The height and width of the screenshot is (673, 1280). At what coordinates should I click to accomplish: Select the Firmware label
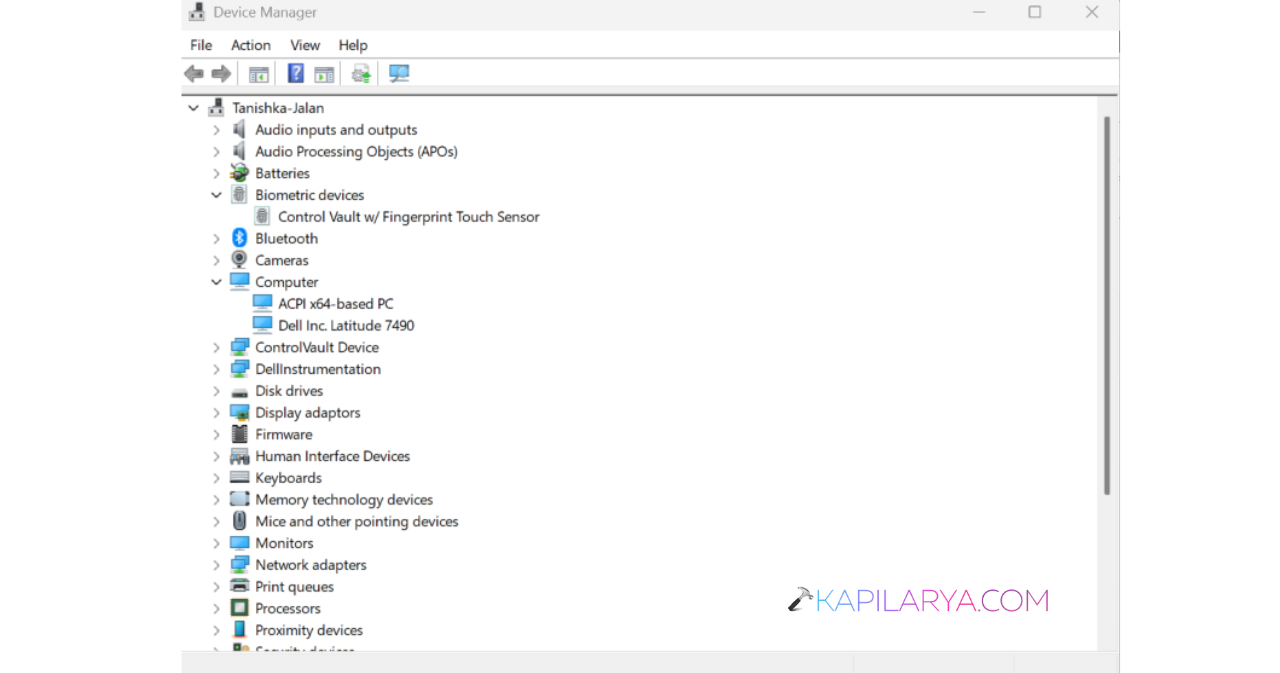point(284,434)
